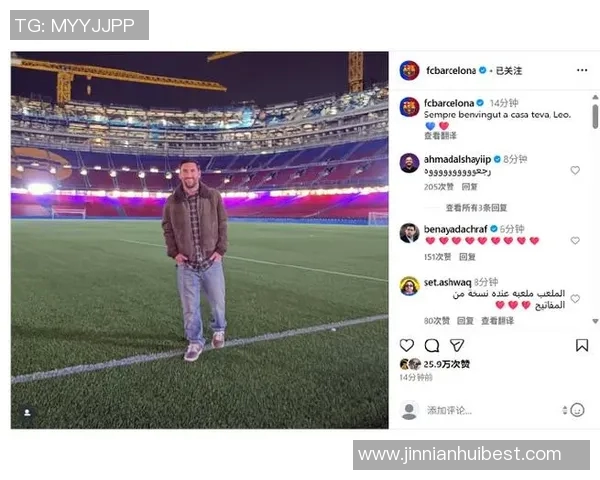Toggle the 已关注 following status
This screenshot has height=480, width=600.
click(x=509, y=70)
